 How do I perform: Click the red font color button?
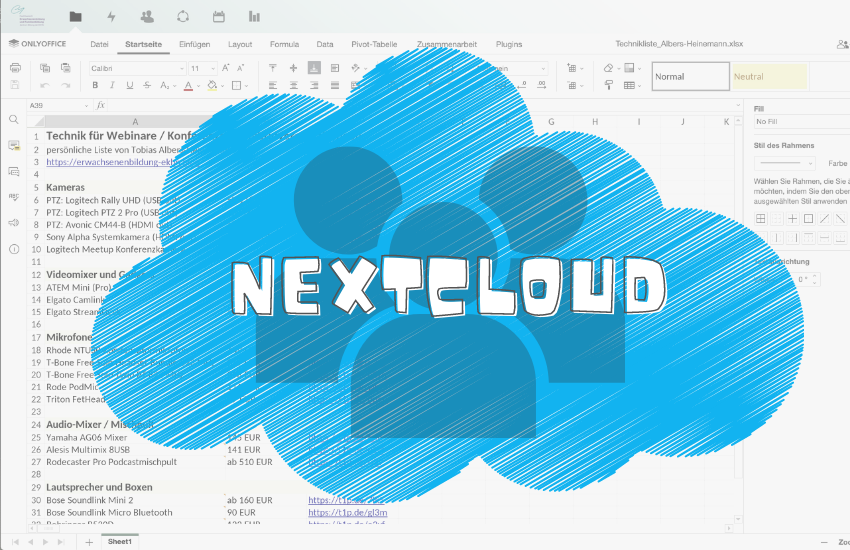pos(188,86)
